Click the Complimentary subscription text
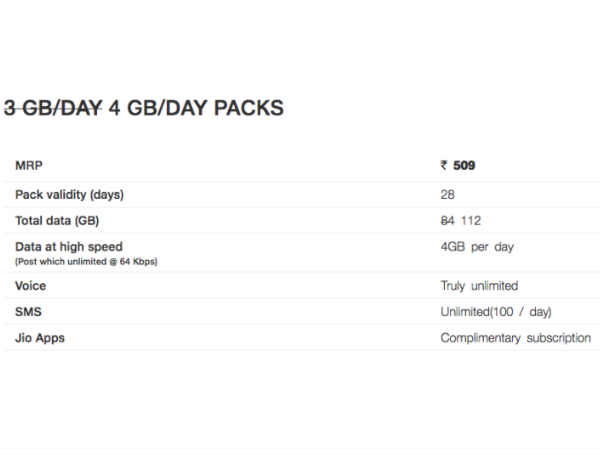The image size is (600, 450). coord(516,338)
